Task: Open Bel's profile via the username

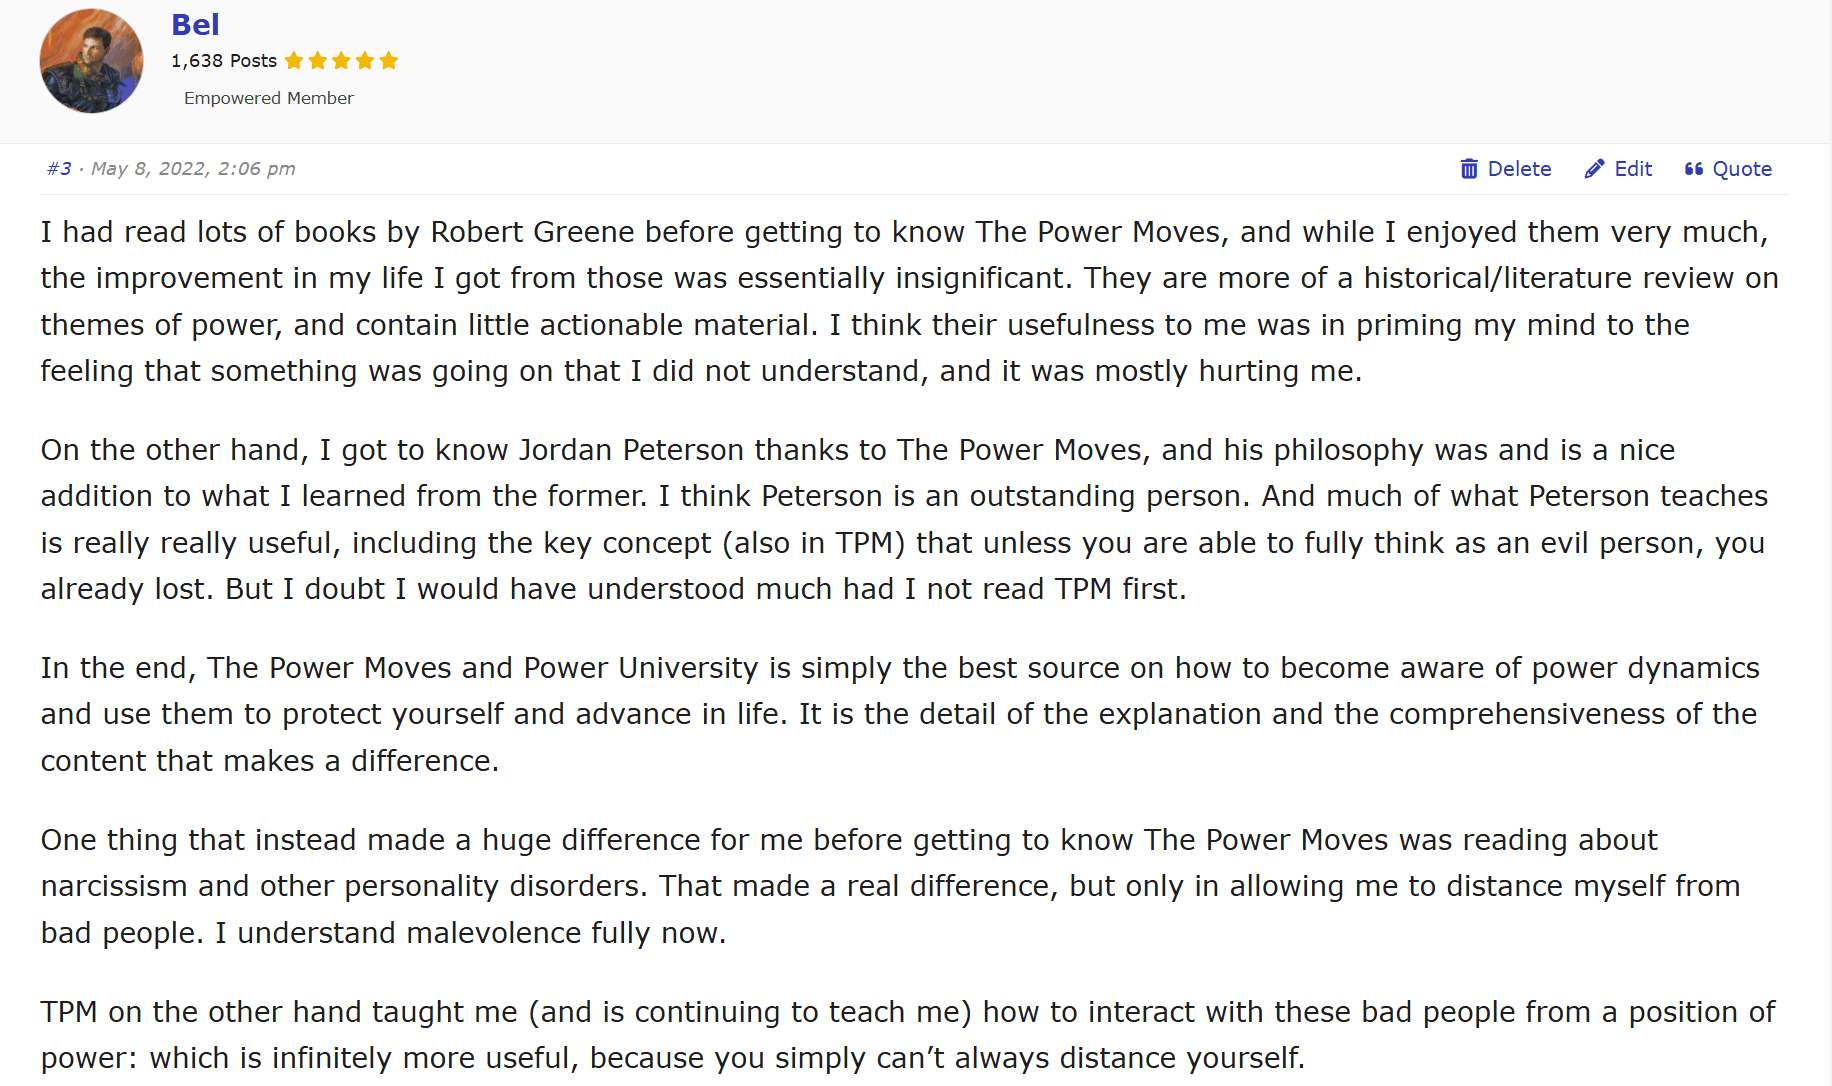Action: tap(195, 25)
